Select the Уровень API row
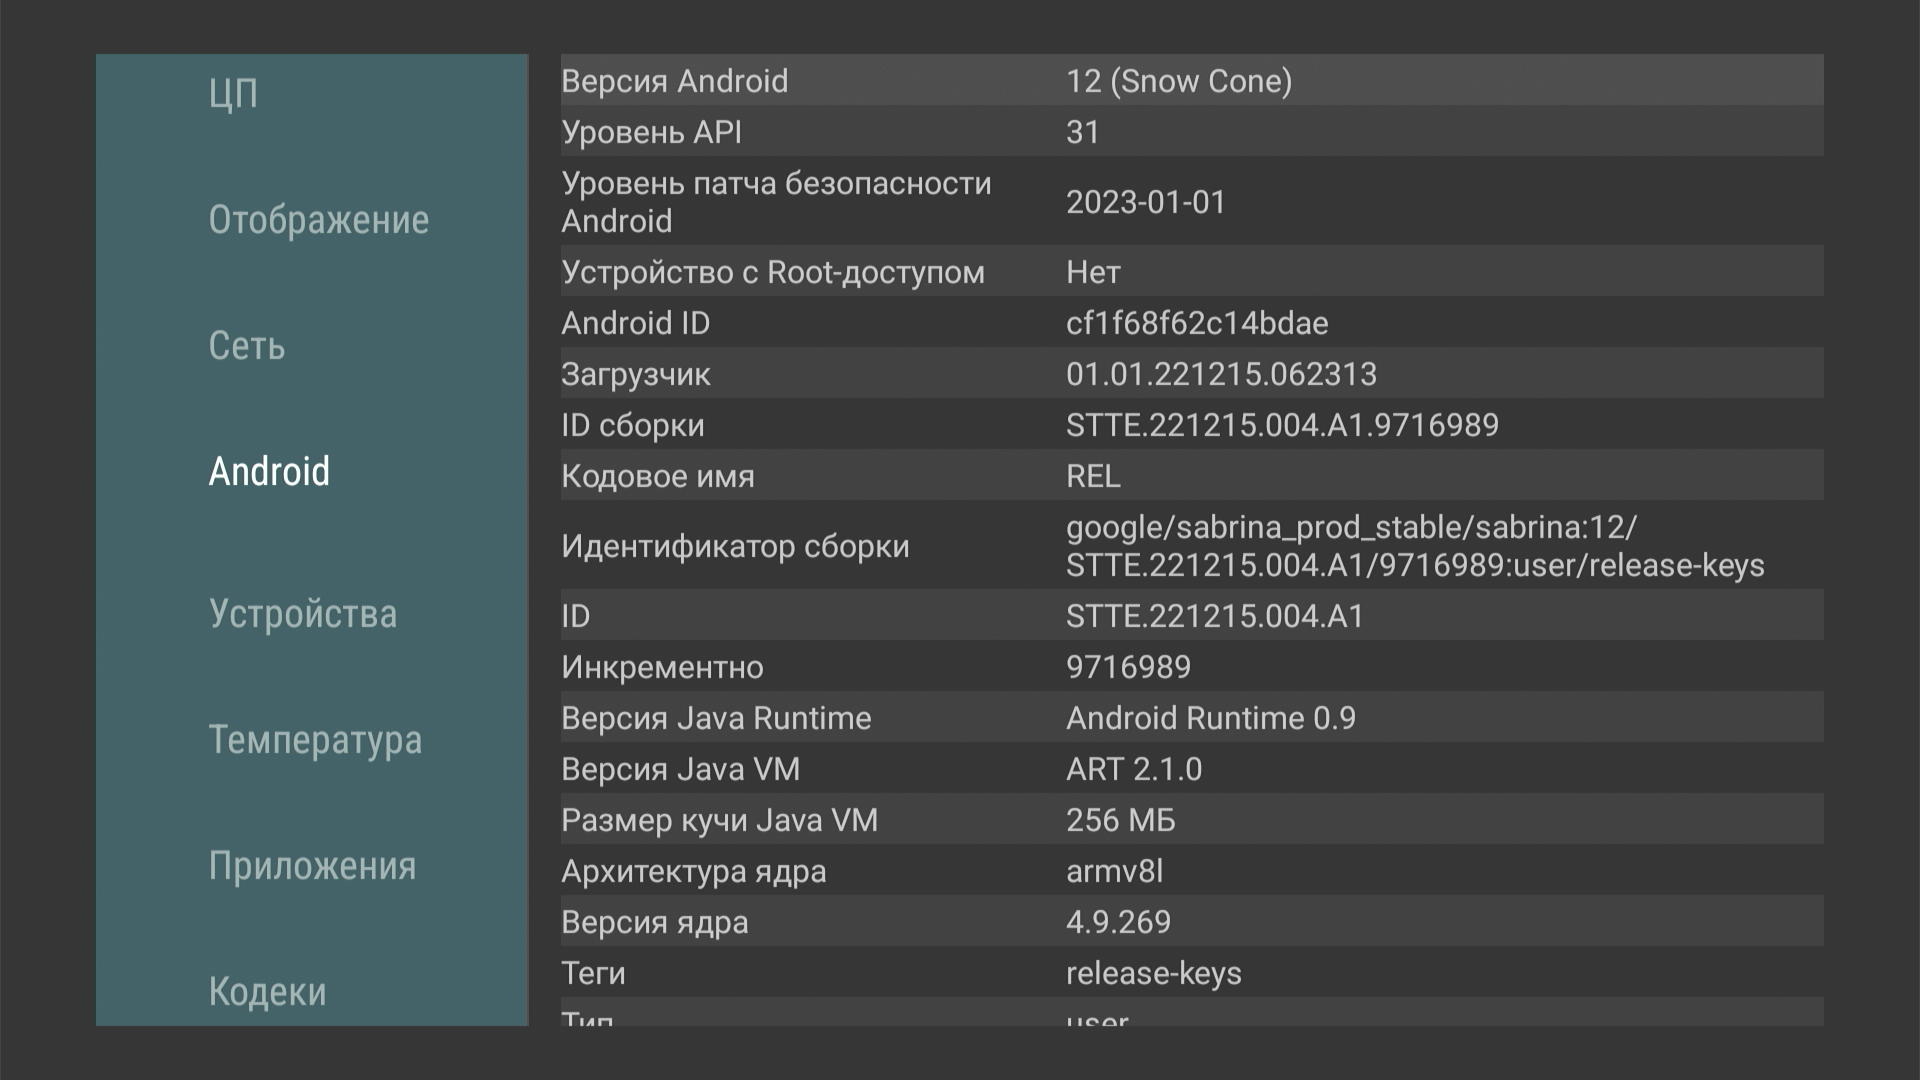1920x1080 pixels. pyautogui.click(x=1190, y=132)
